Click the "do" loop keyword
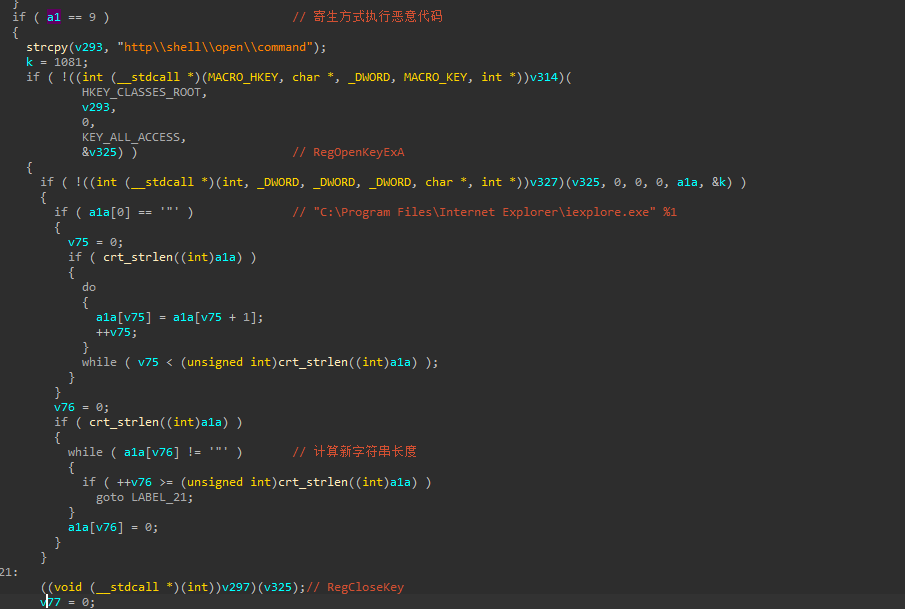Viewport: 905px width, 609px height. pyautogui.click(x=89, y=287)
